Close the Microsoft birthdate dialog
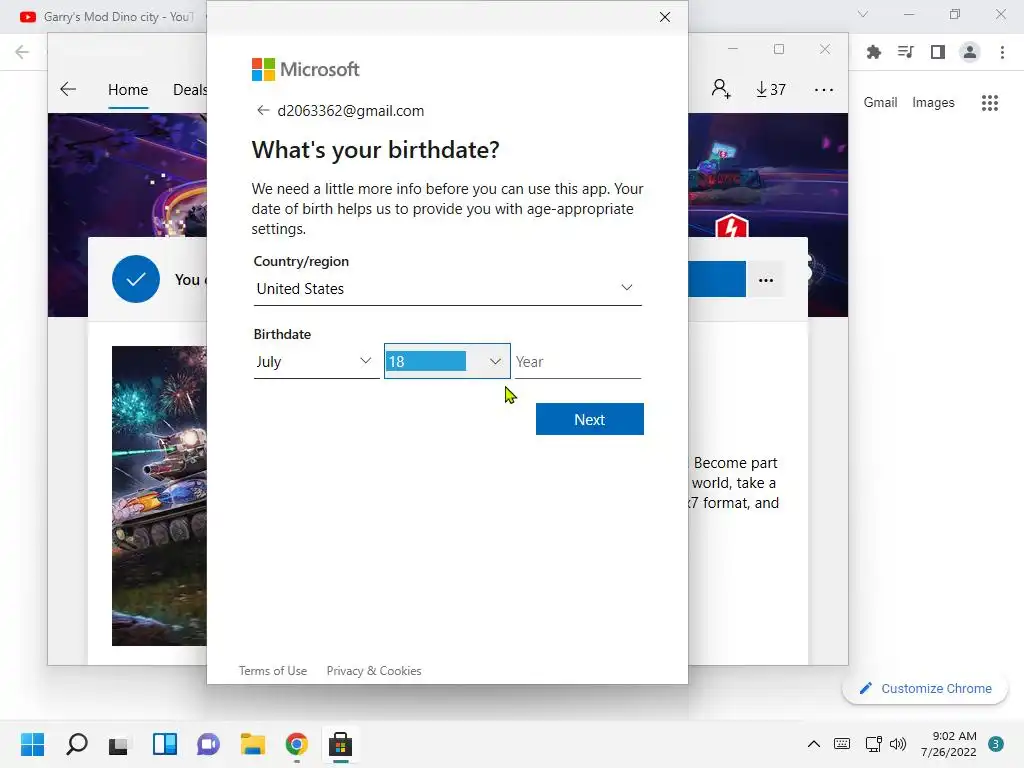 click(665, 17)
